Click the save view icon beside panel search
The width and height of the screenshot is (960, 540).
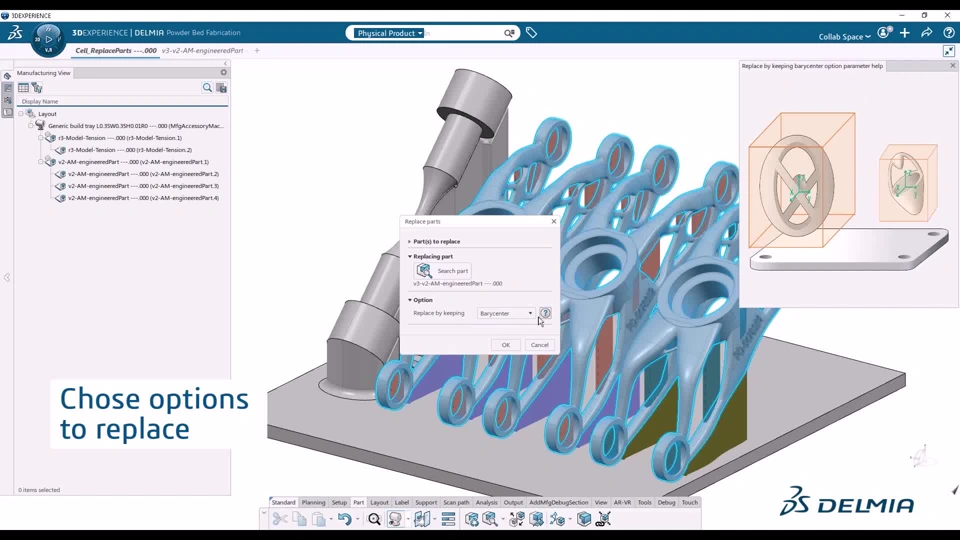(221, 88)
